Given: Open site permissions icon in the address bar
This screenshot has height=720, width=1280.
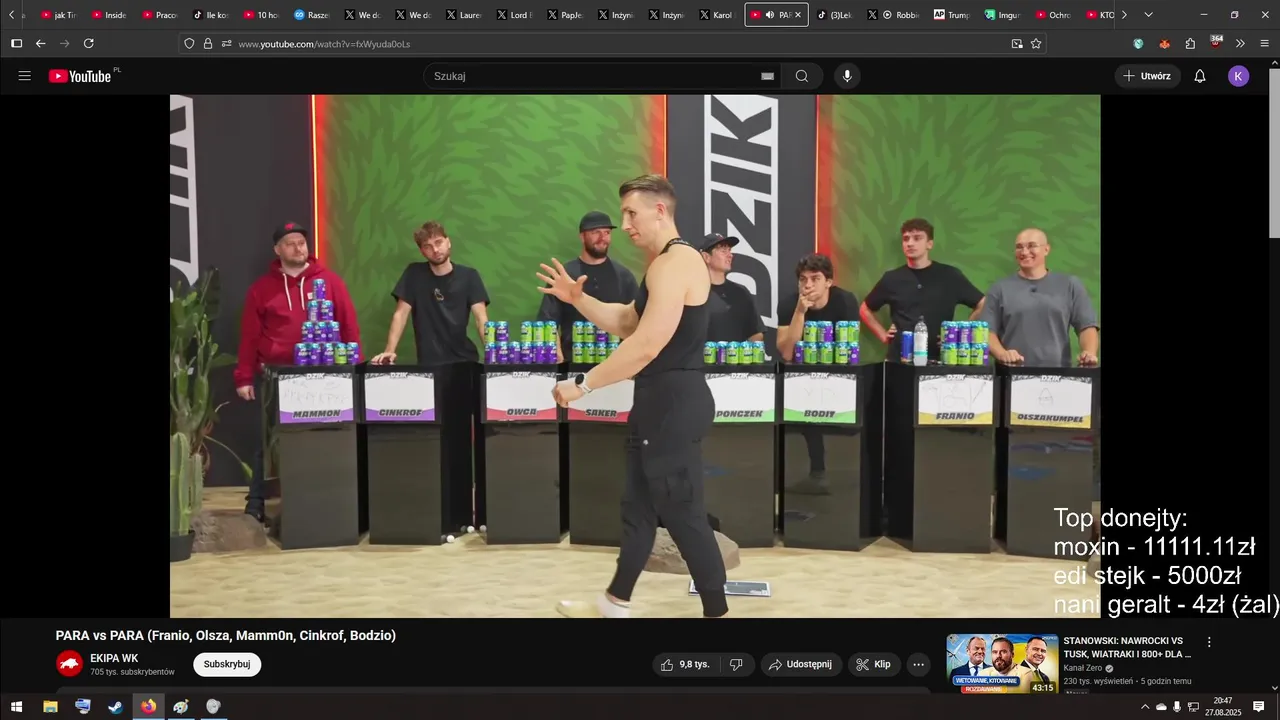Looking at the screenshot, I should click(x=227, y=43).
